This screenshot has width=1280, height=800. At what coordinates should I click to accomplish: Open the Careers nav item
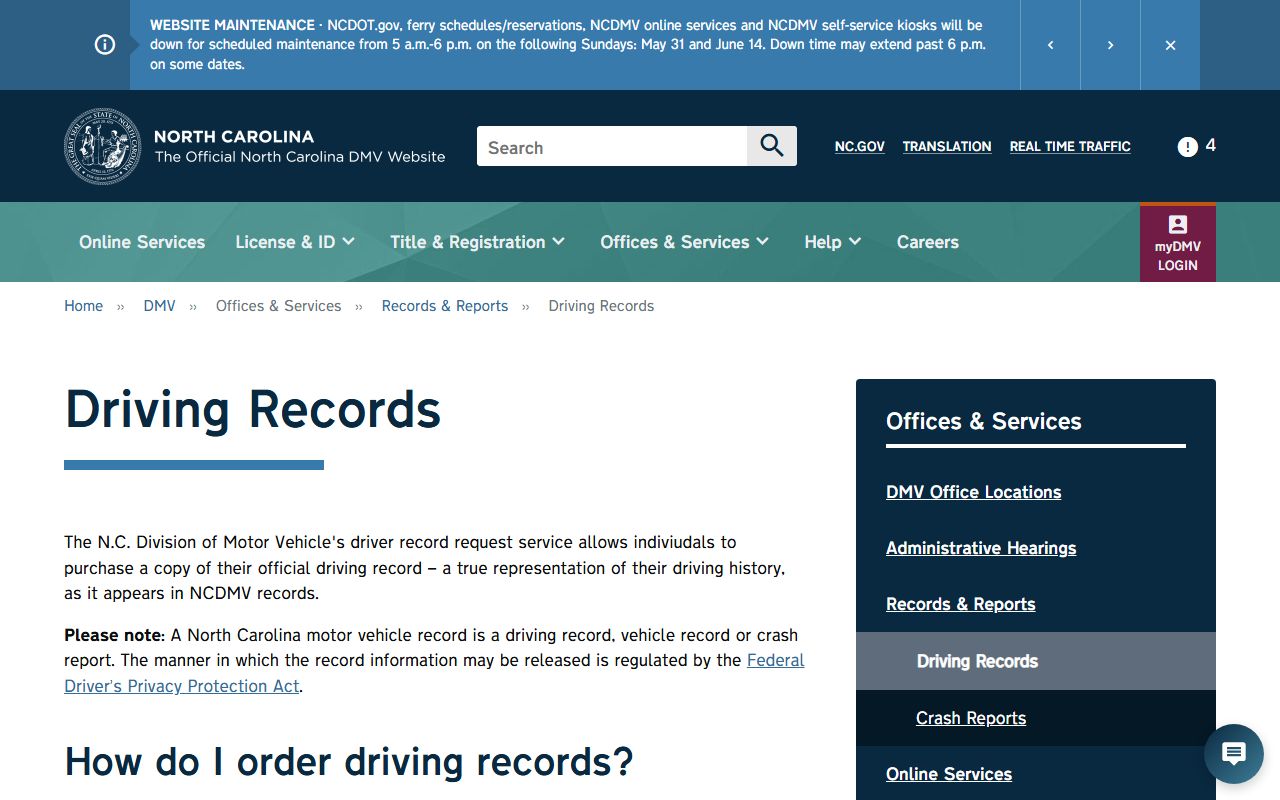pos(928,242)
